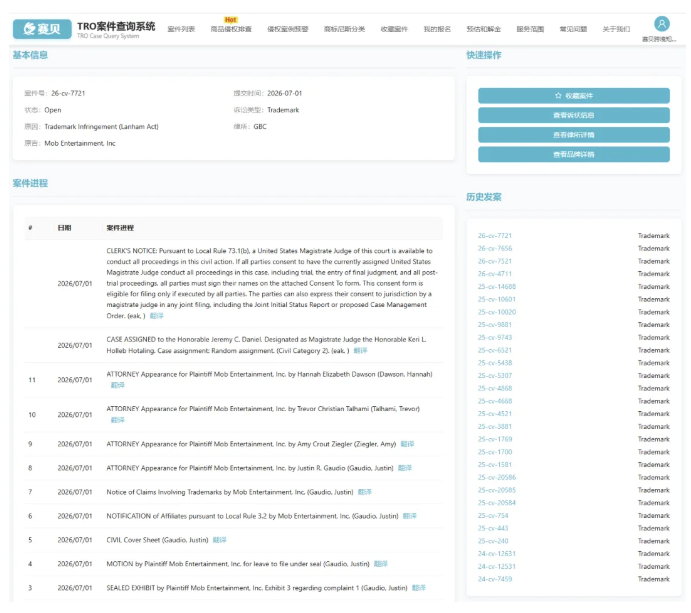The height and width of the screenshot is (613, 691).
Task: Click the 赛贝 logo in the header
Action: [x=42, y=29]
